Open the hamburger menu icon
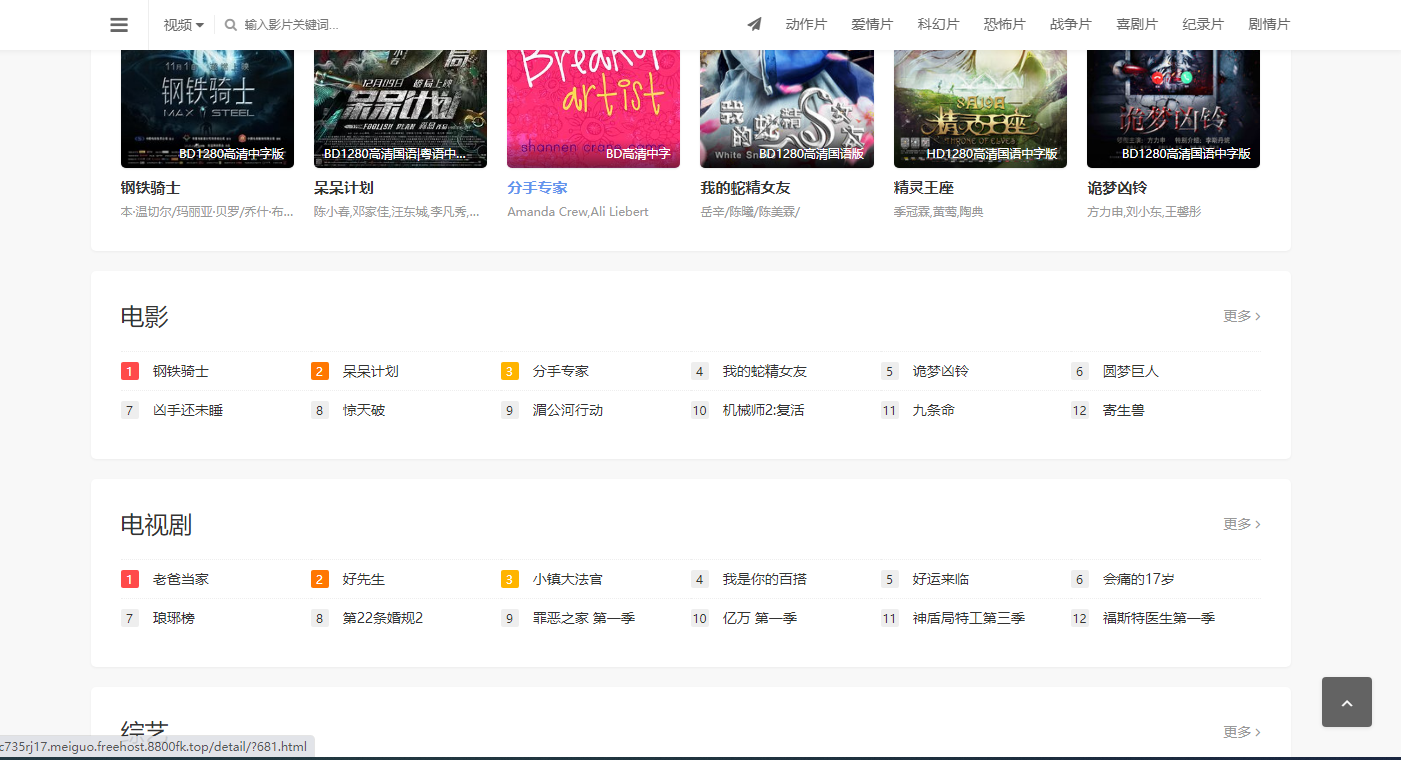 119,25
